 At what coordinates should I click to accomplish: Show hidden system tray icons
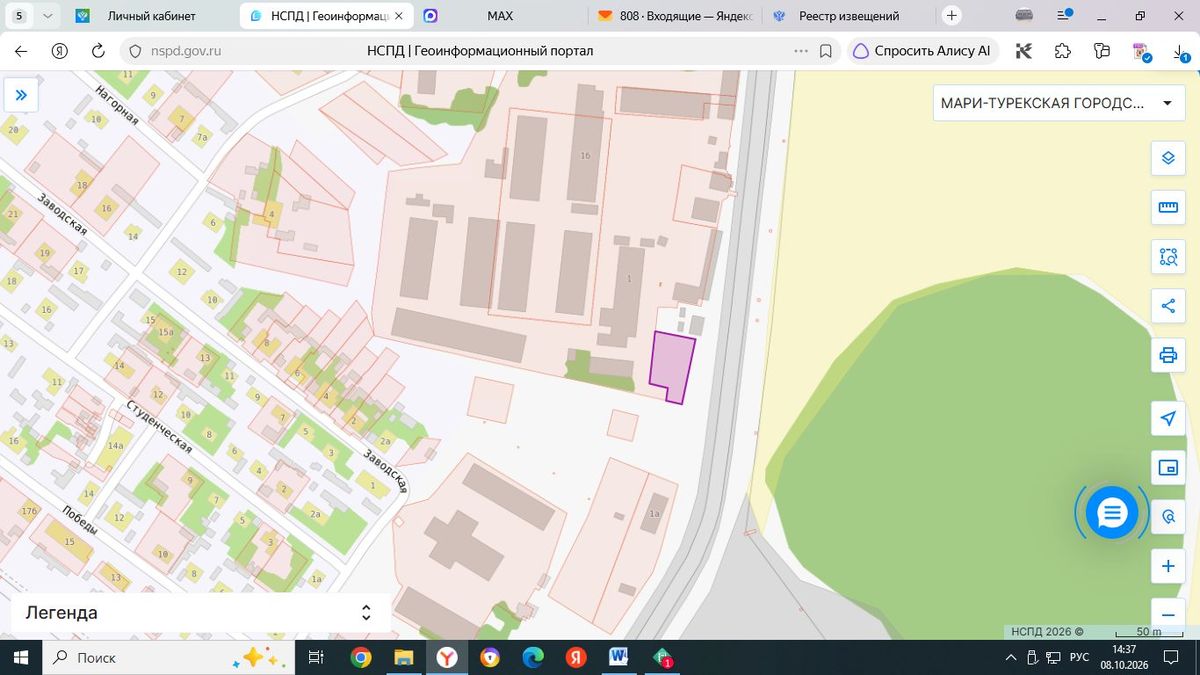pos(1011,657)
